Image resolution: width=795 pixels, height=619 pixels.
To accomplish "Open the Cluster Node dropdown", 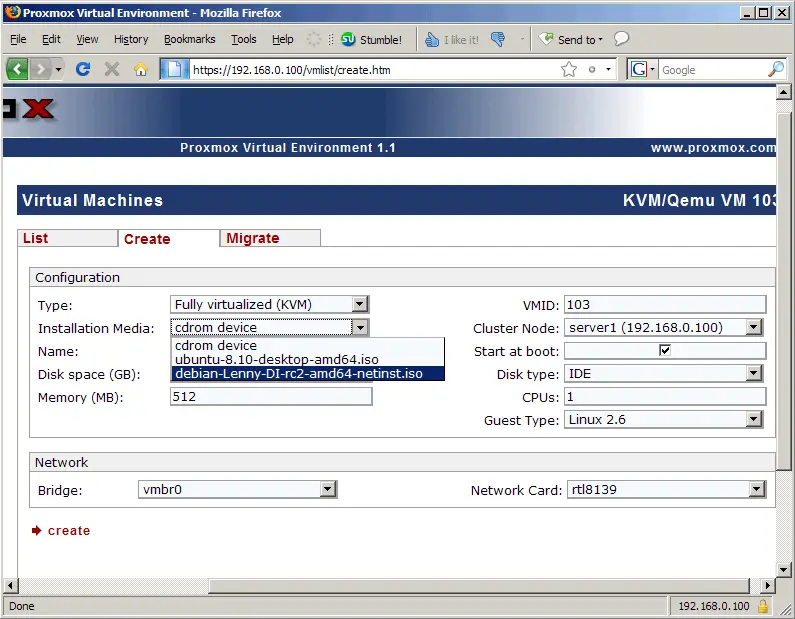I will [x=663, y=327].
